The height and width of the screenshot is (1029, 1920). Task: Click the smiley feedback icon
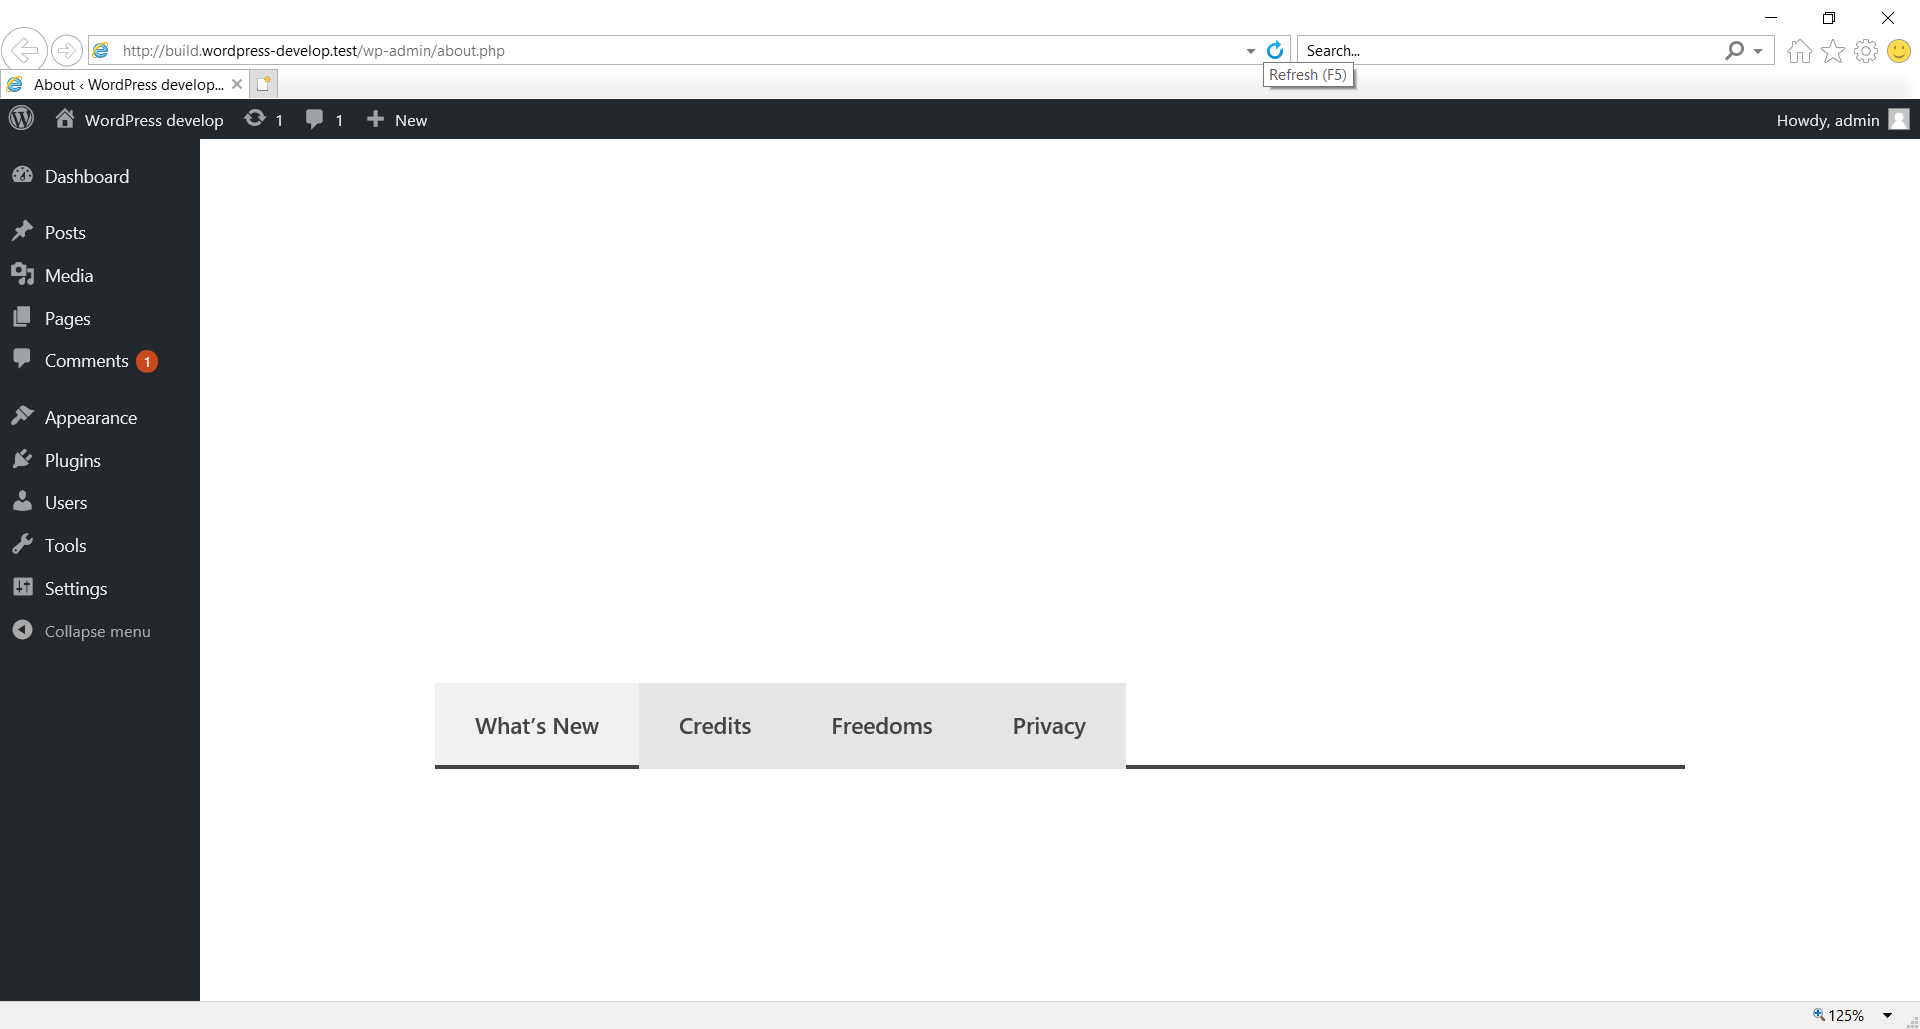1899,51
